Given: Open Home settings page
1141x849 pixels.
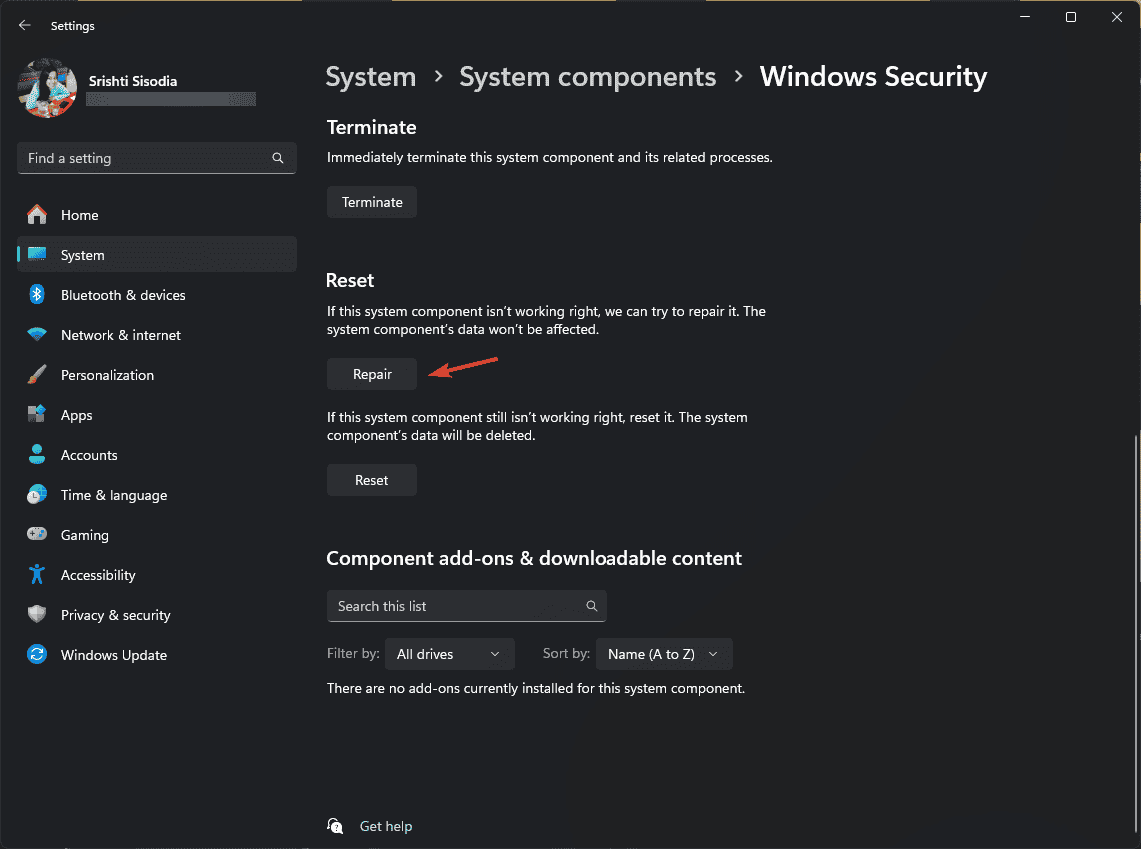Looking at the screenshot, I should click(x=156, y=215).
